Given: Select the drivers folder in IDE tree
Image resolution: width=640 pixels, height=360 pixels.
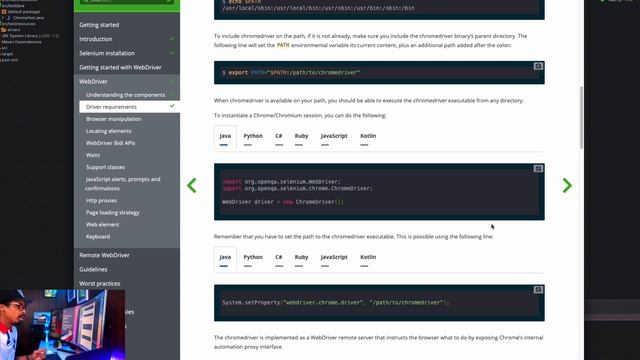Looking at the screenshot, I should pyautogui.click(x=13, y=30).
